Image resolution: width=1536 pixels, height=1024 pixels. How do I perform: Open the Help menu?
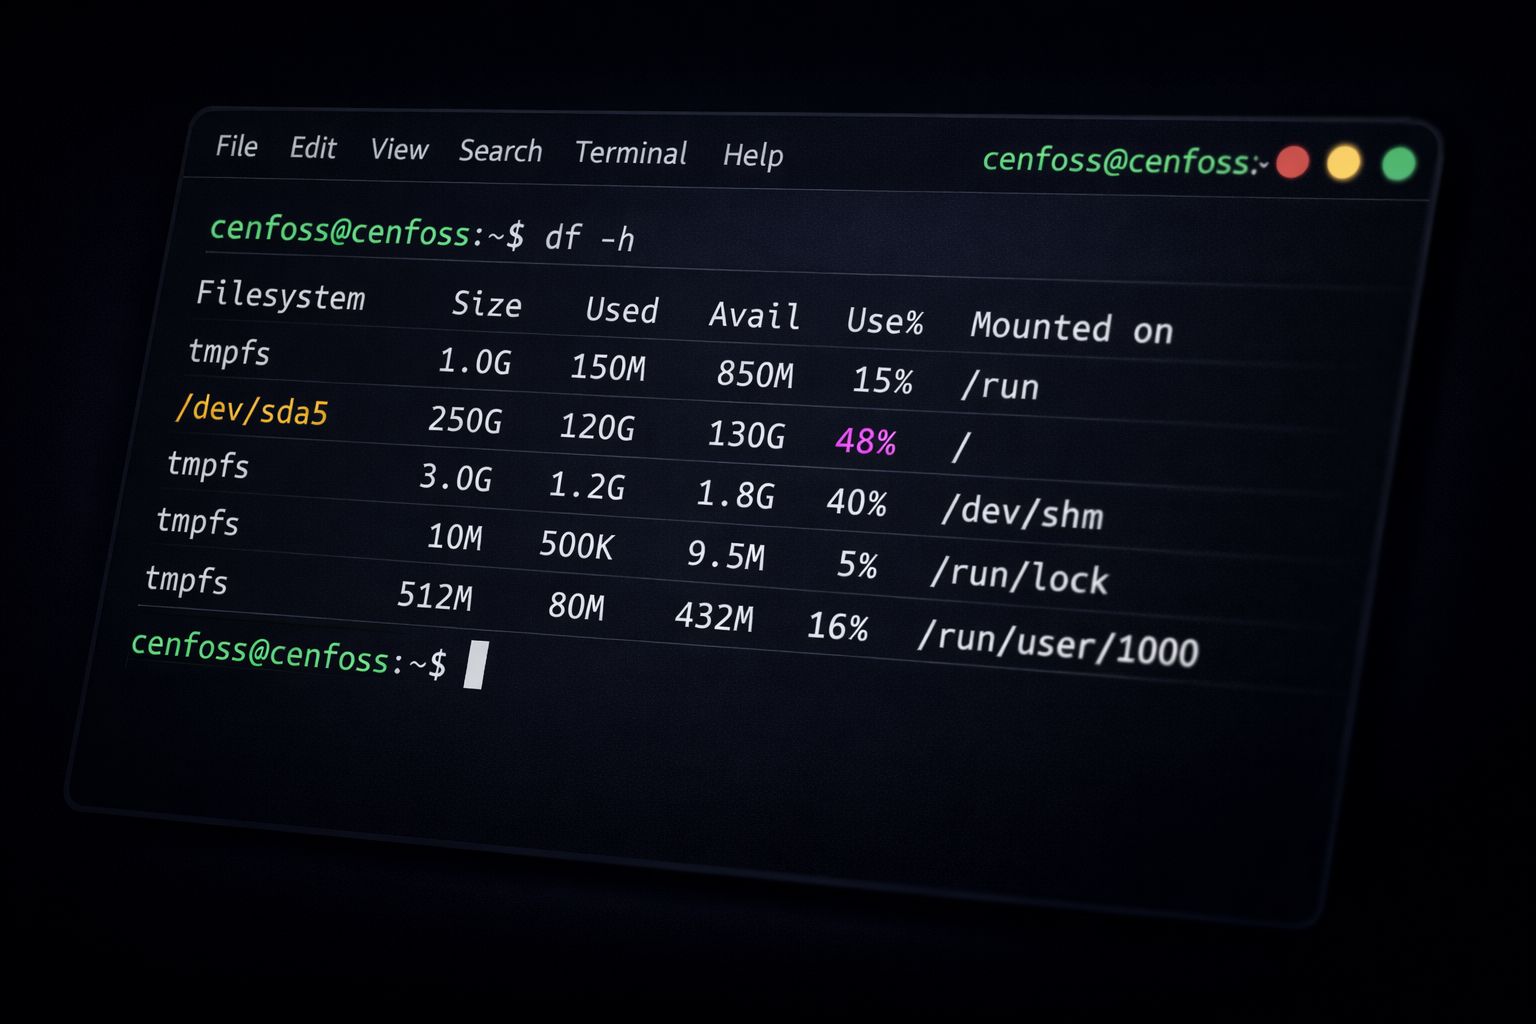click(x=754, y=156)
